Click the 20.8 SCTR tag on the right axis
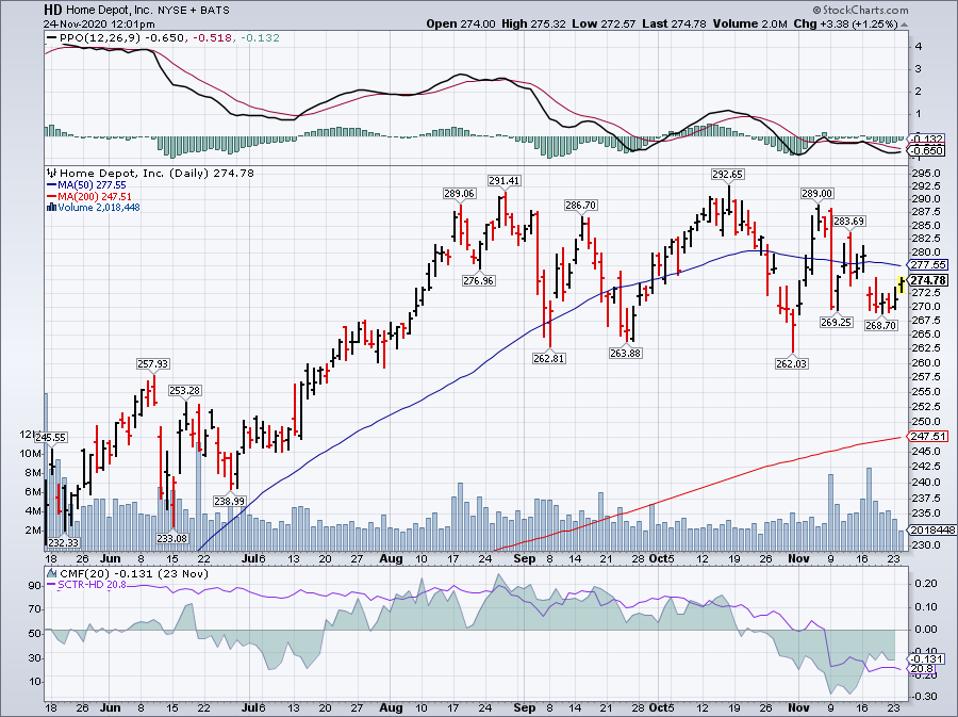 point(921,669)
